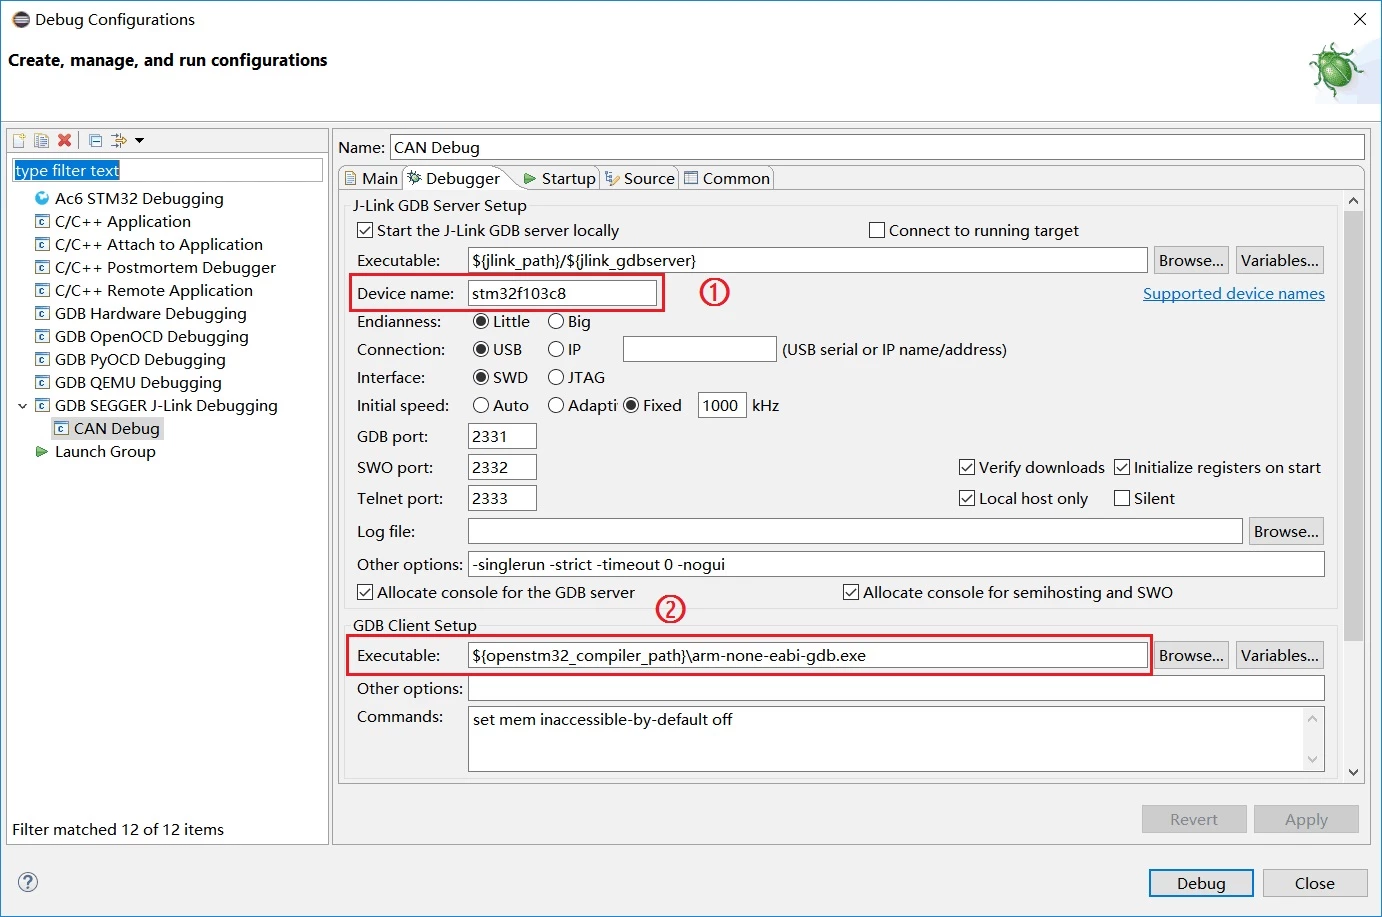The width and height of the screenshot is (1382, 917).
Task: Collapse the GDB SEGGER J-Link Debugging node
Action: pyautogui.click(x=22, y=405)
